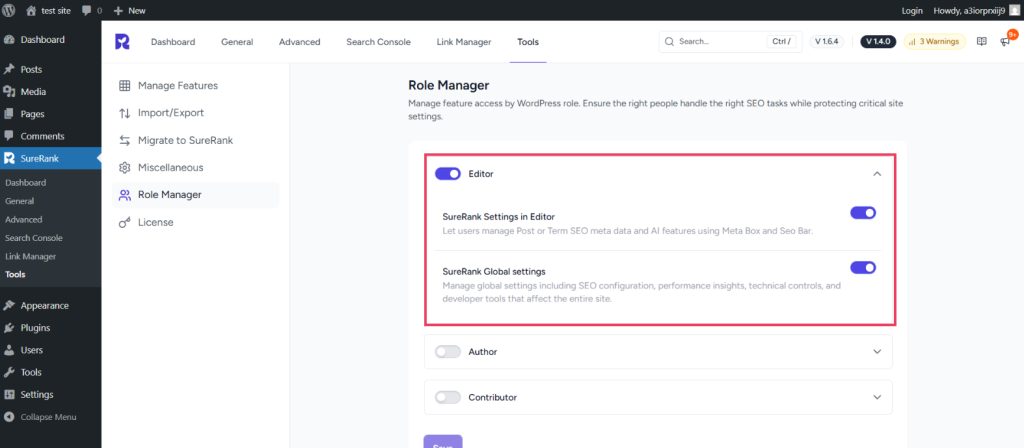Click the V 1.4.0 version badge
Screen dimensions: 1024x448
pos(878,41)
